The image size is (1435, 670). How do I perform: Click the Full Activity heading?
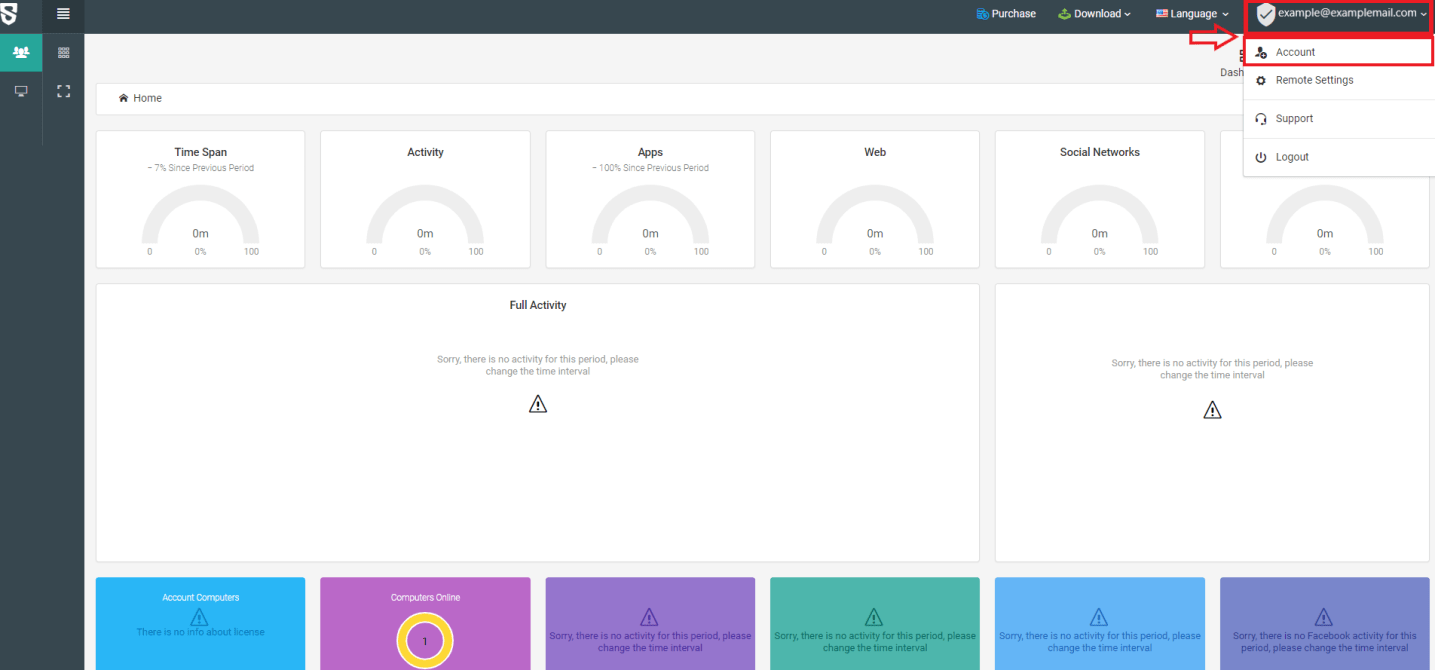click(x=538, y=305)
